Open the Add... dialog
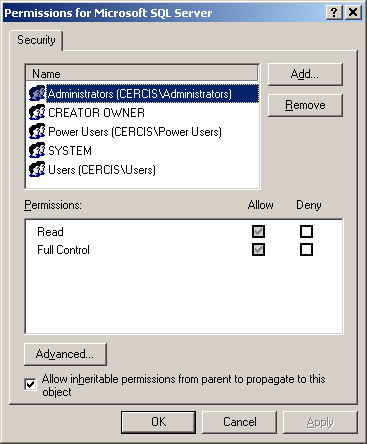 pyautogui.click(x=305, y=74)
